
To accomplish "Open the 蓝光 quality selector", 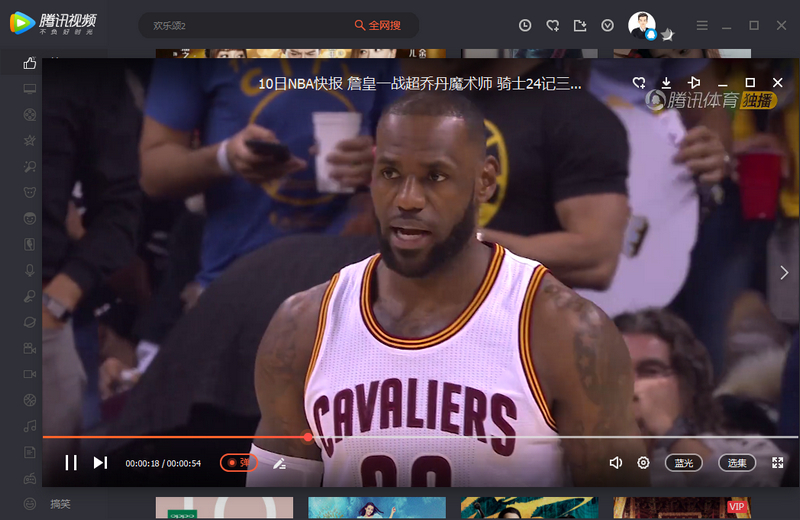I will tap(684, 463).
